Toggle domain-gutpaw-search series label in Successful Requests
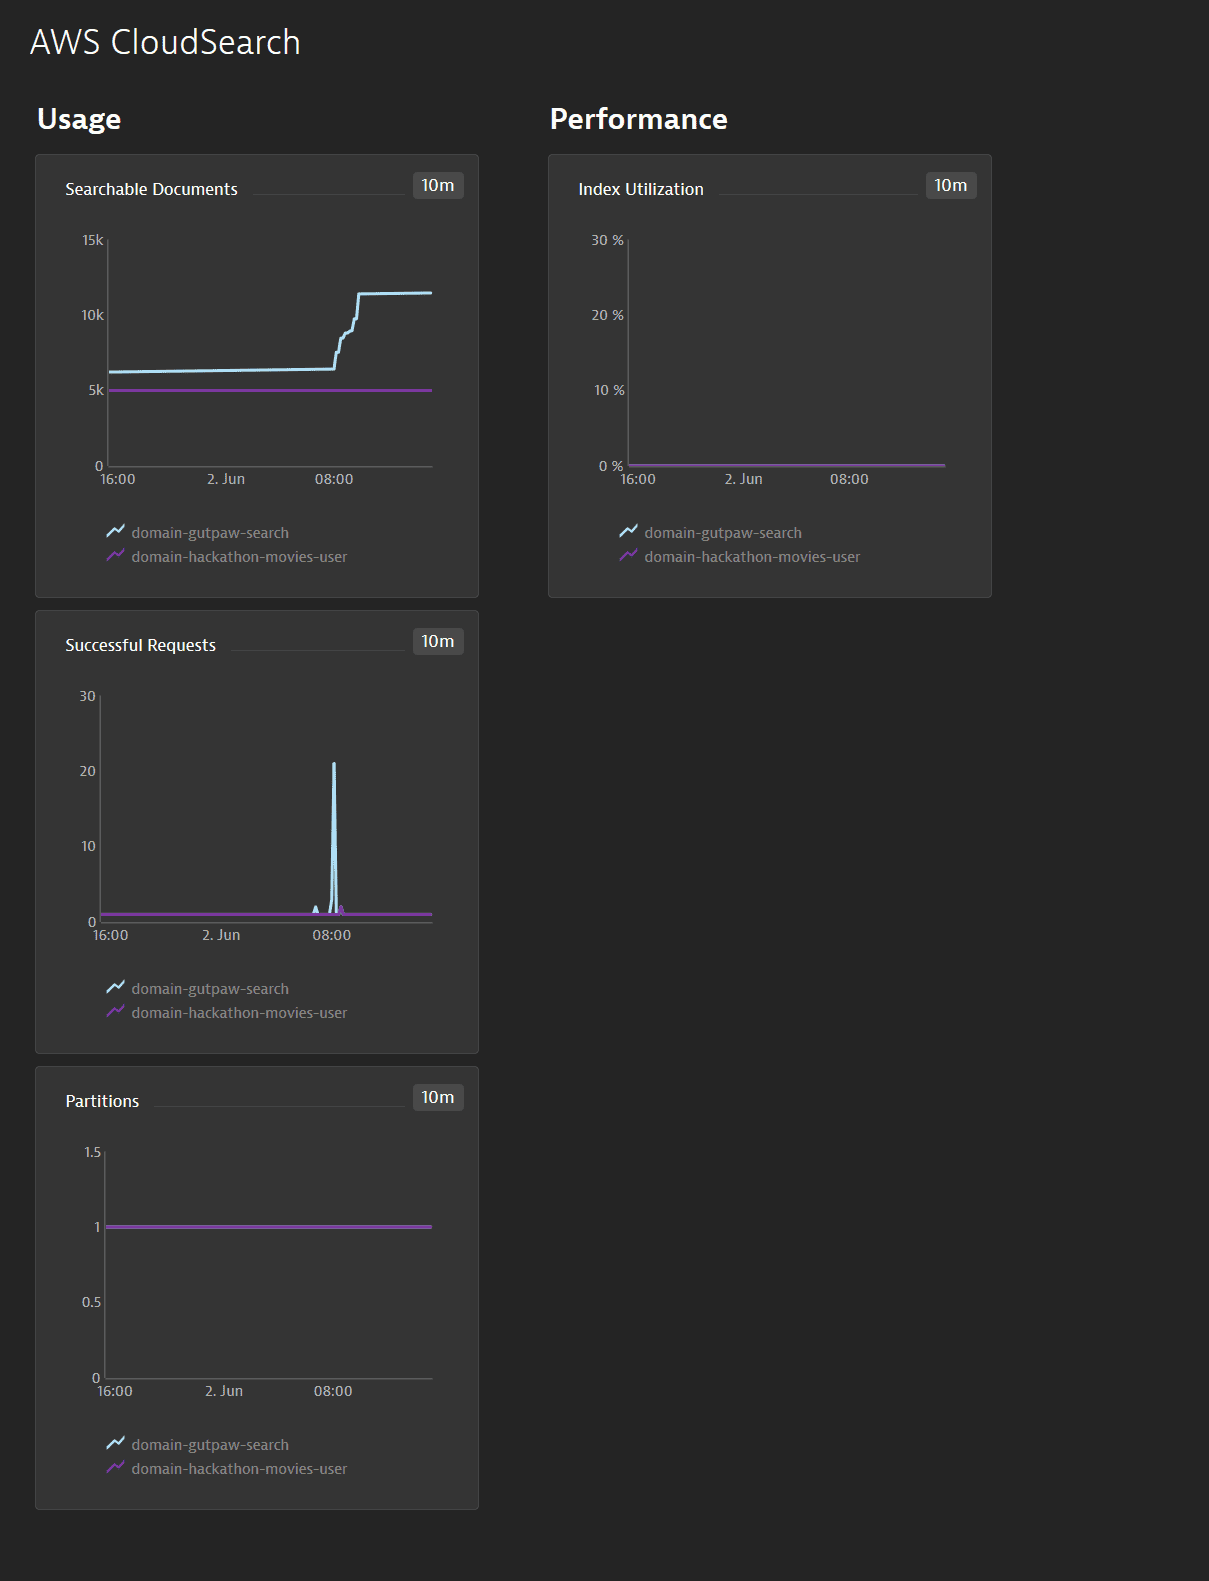Screen dimensions: 1209x1581 pyautogui.click(x=210, y=989)
